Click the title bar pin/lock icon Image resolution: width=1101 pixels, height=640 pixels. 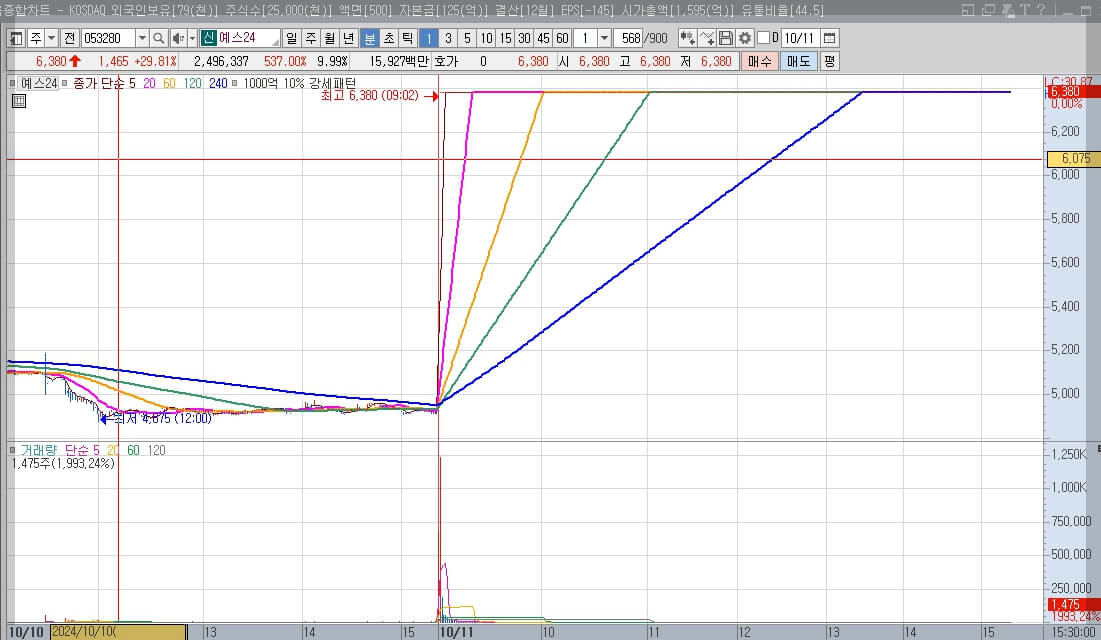(1008, 10)
